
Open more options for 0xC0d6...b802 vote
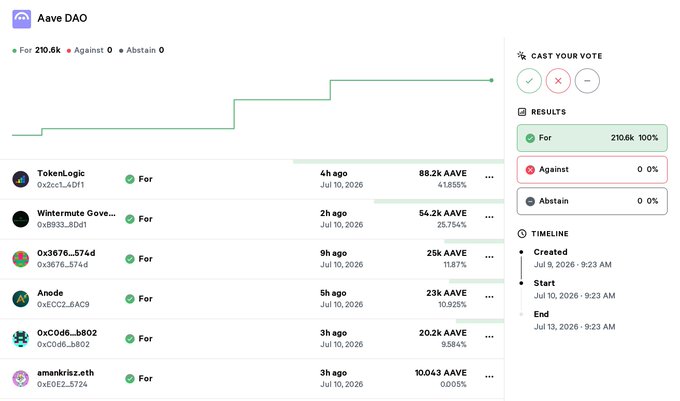click(489, 337)
